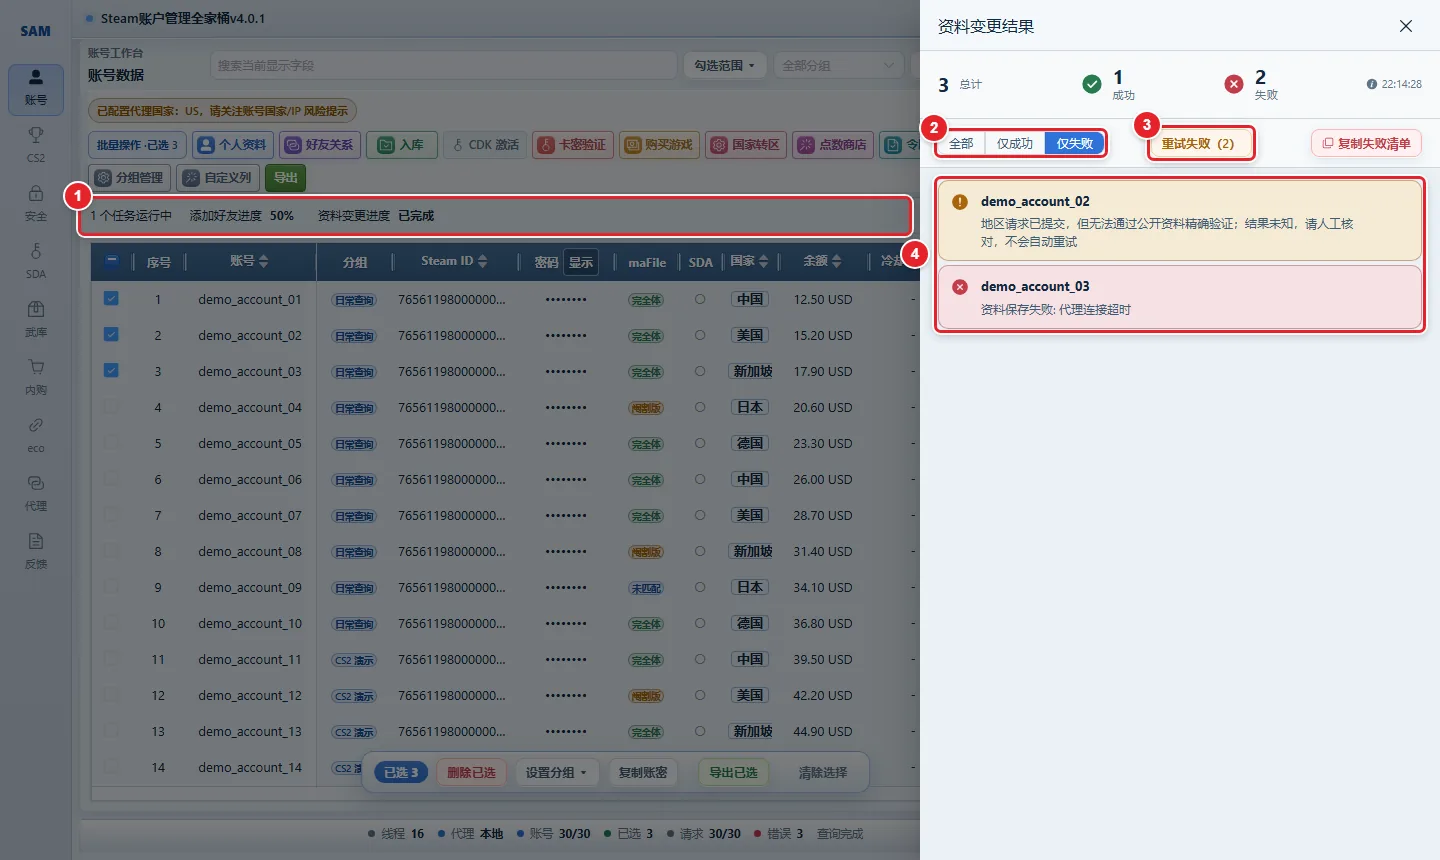Sort the table by 余额 balance column
Viewport: 1440px width, 860px height.
point(822,261)
